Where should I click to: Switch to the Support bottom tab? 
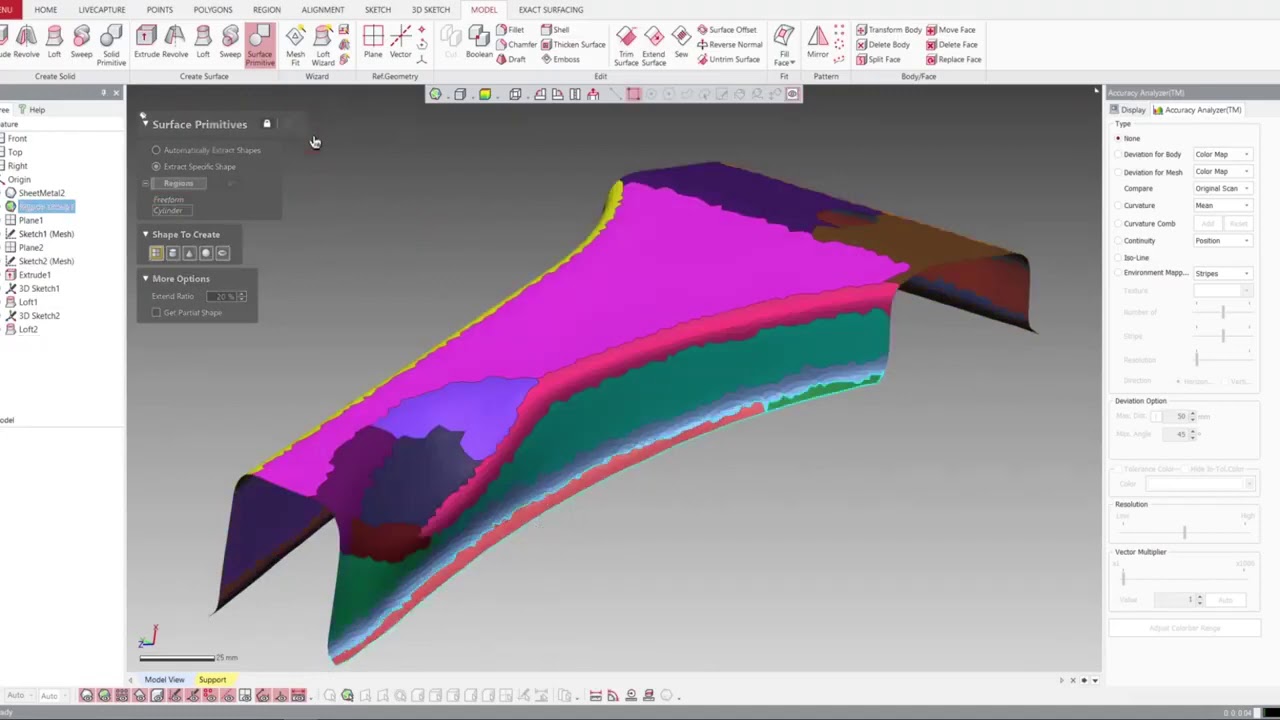pos(212,680)
